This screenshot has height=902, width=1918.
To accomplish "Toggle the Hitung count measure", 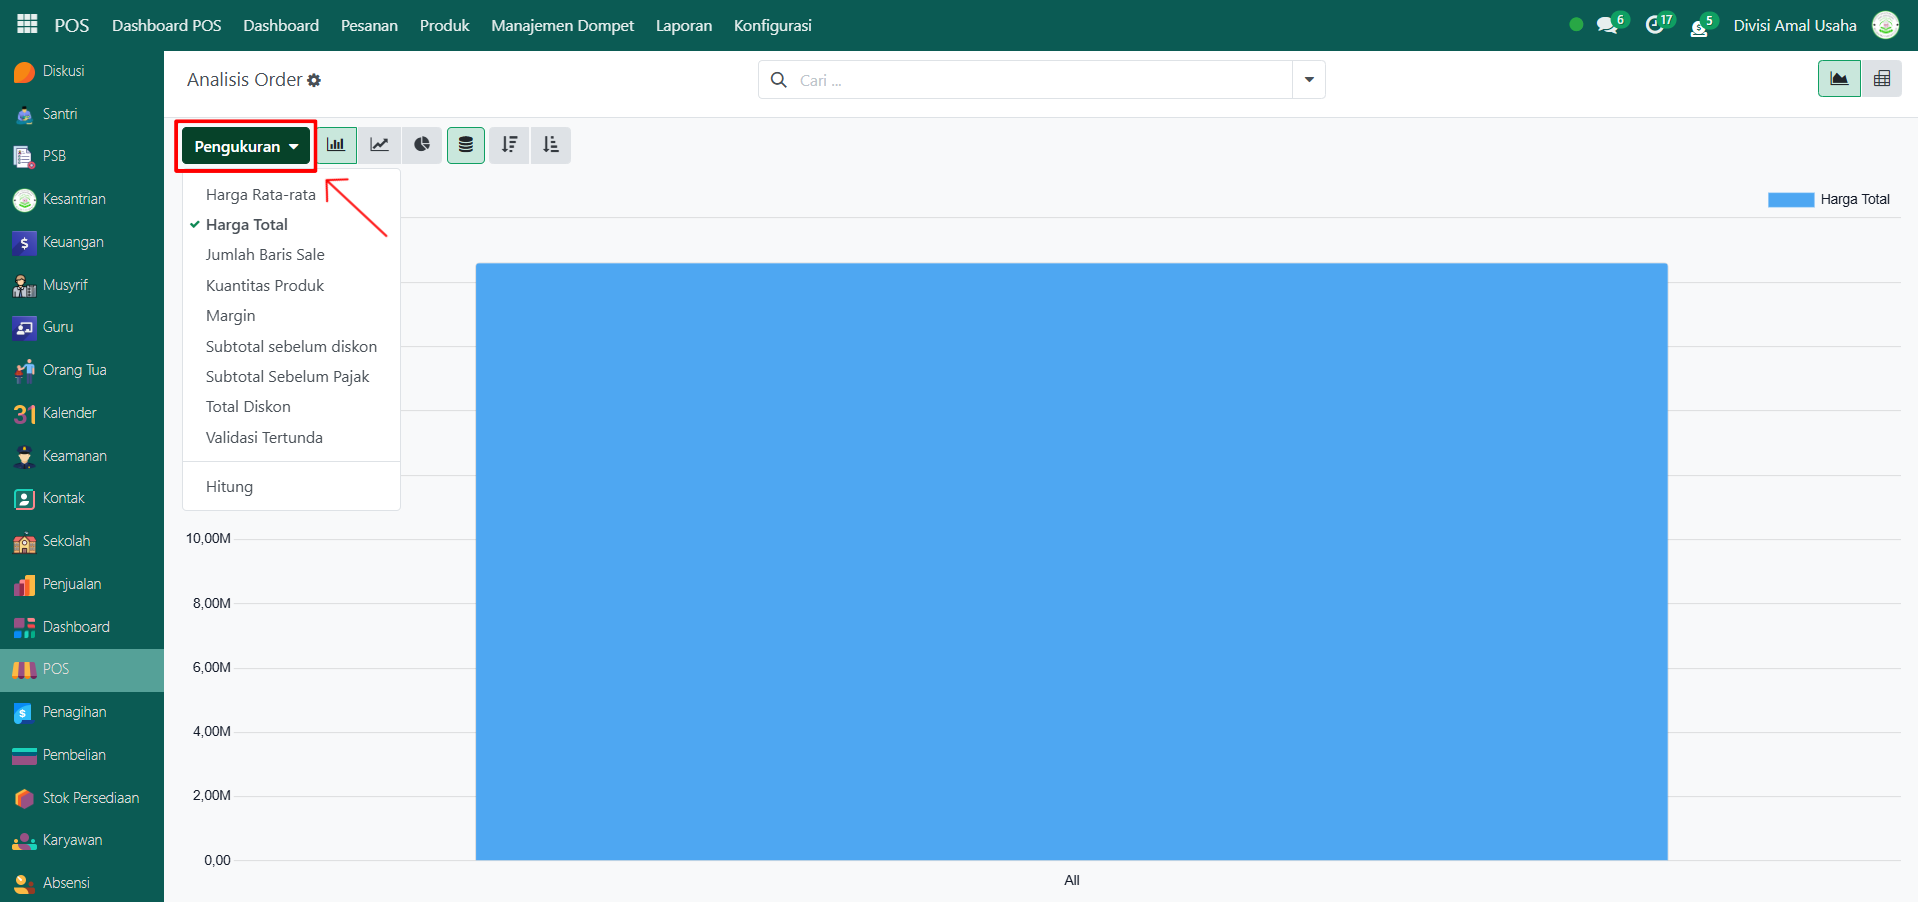I will 229,487.
